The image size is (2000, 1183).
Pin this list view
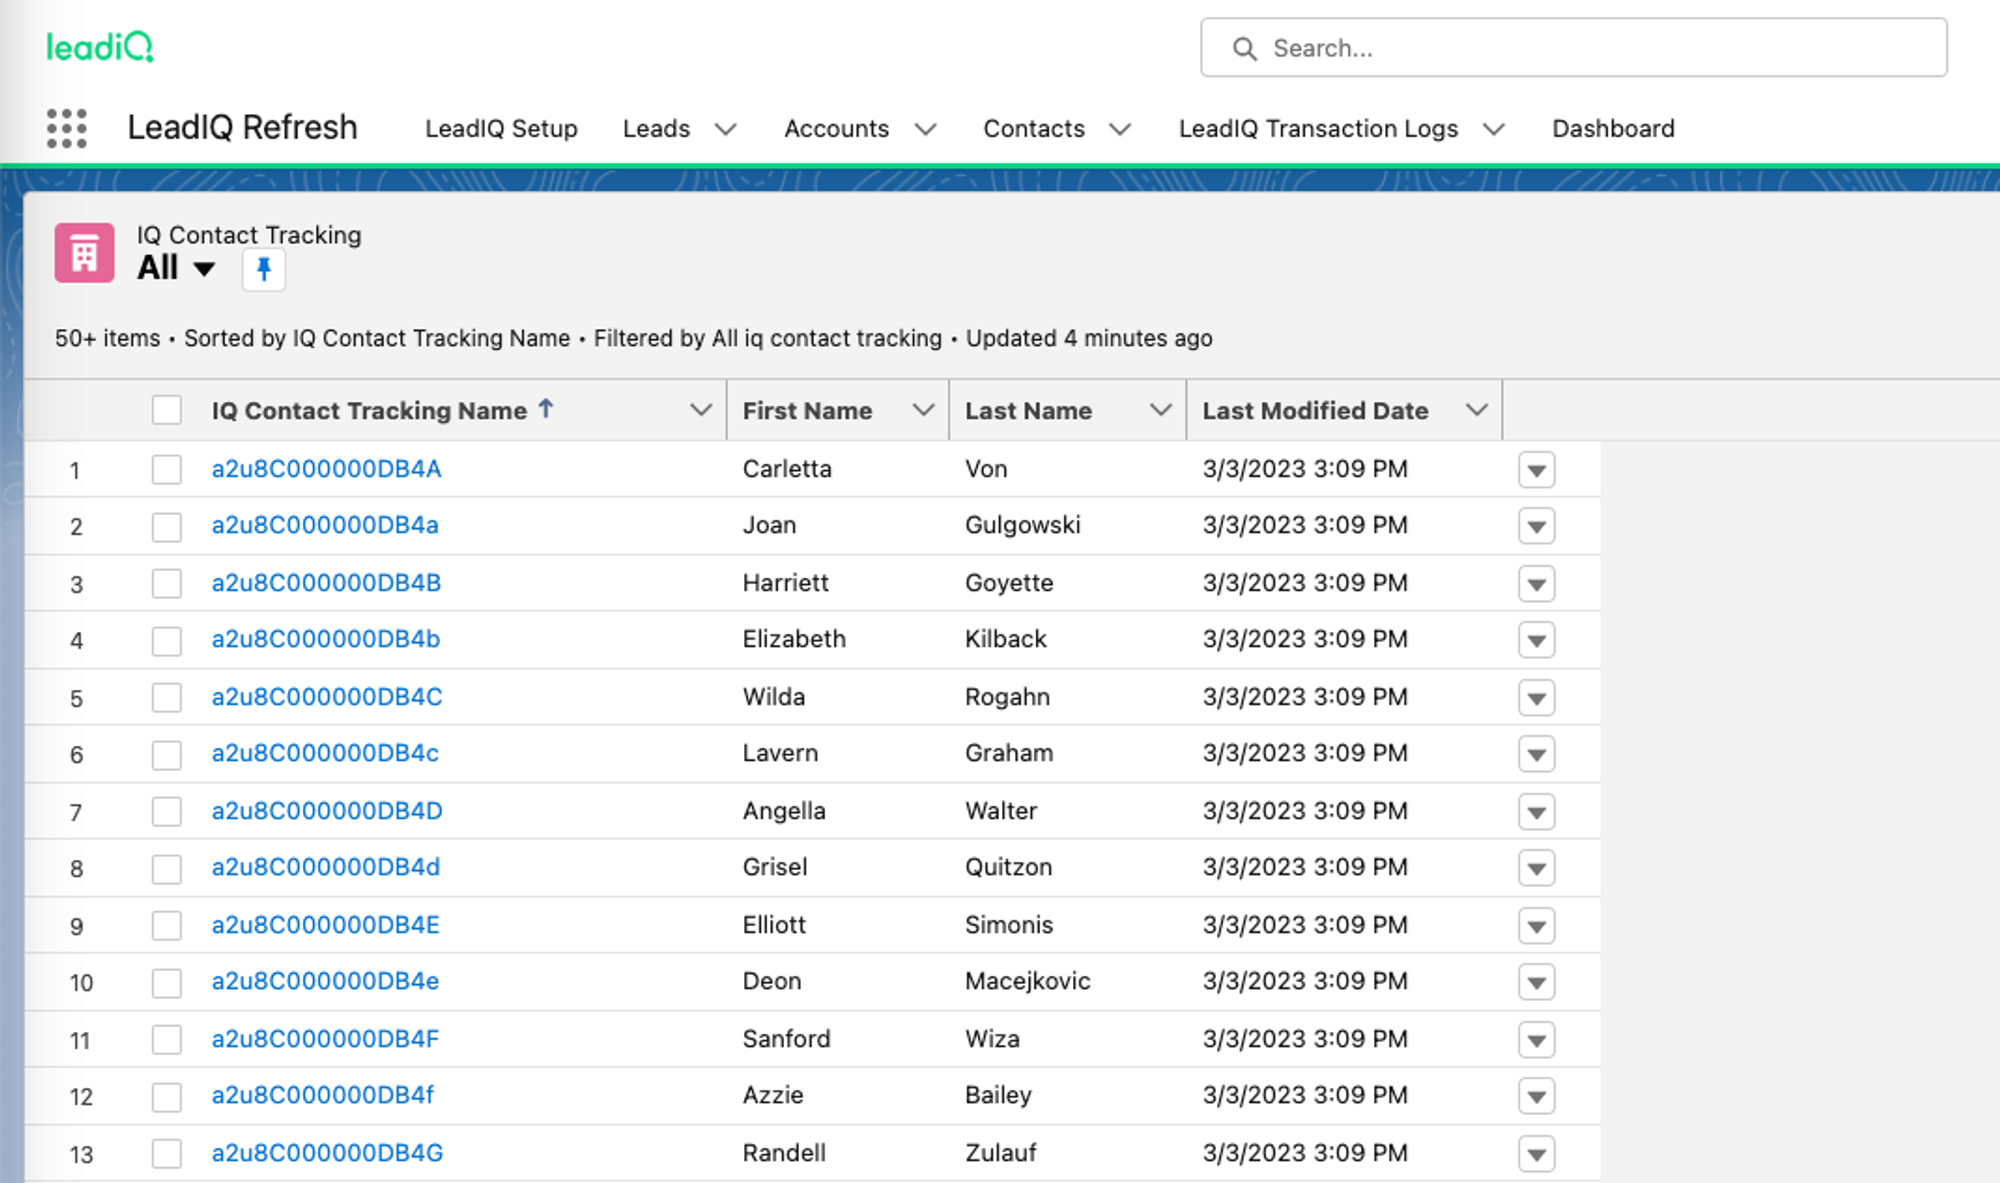tap(264, 269)
